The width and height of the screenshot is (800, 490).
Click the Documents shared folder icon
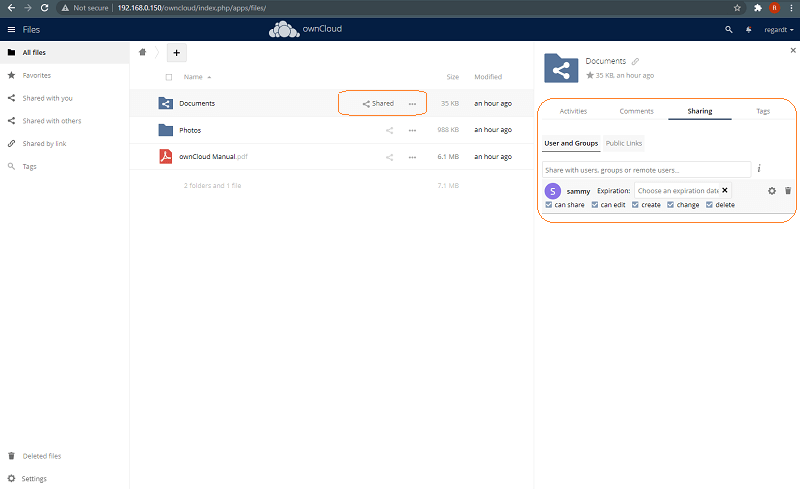(x=165, y=103)
